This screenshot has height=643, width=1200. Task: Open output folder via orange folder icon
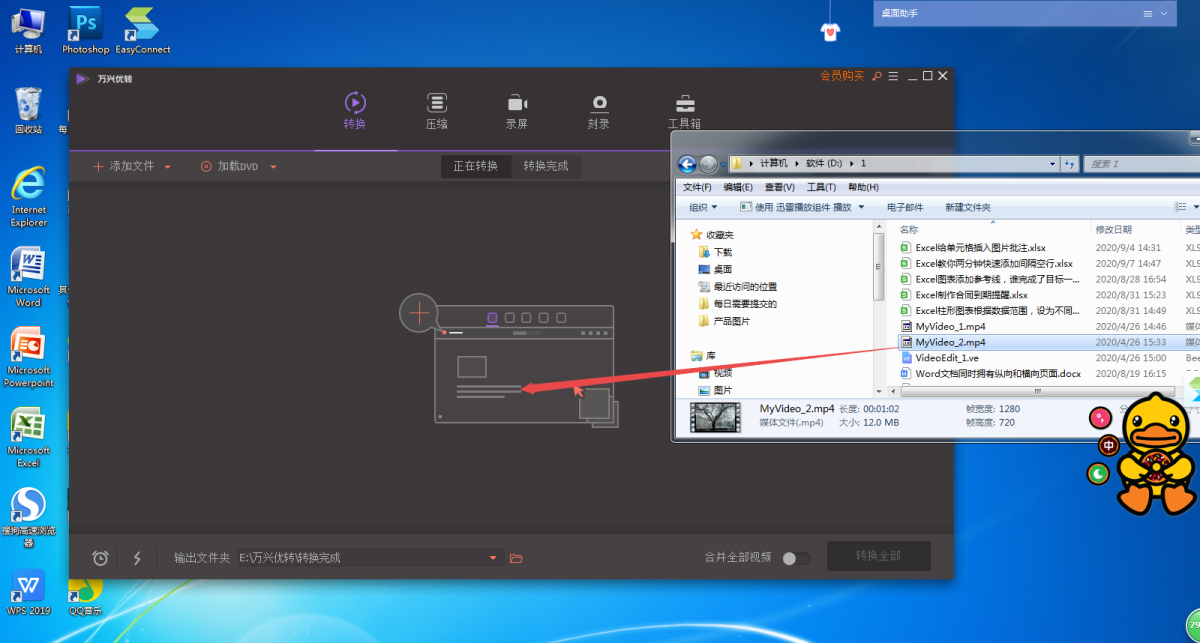(516, 558)
